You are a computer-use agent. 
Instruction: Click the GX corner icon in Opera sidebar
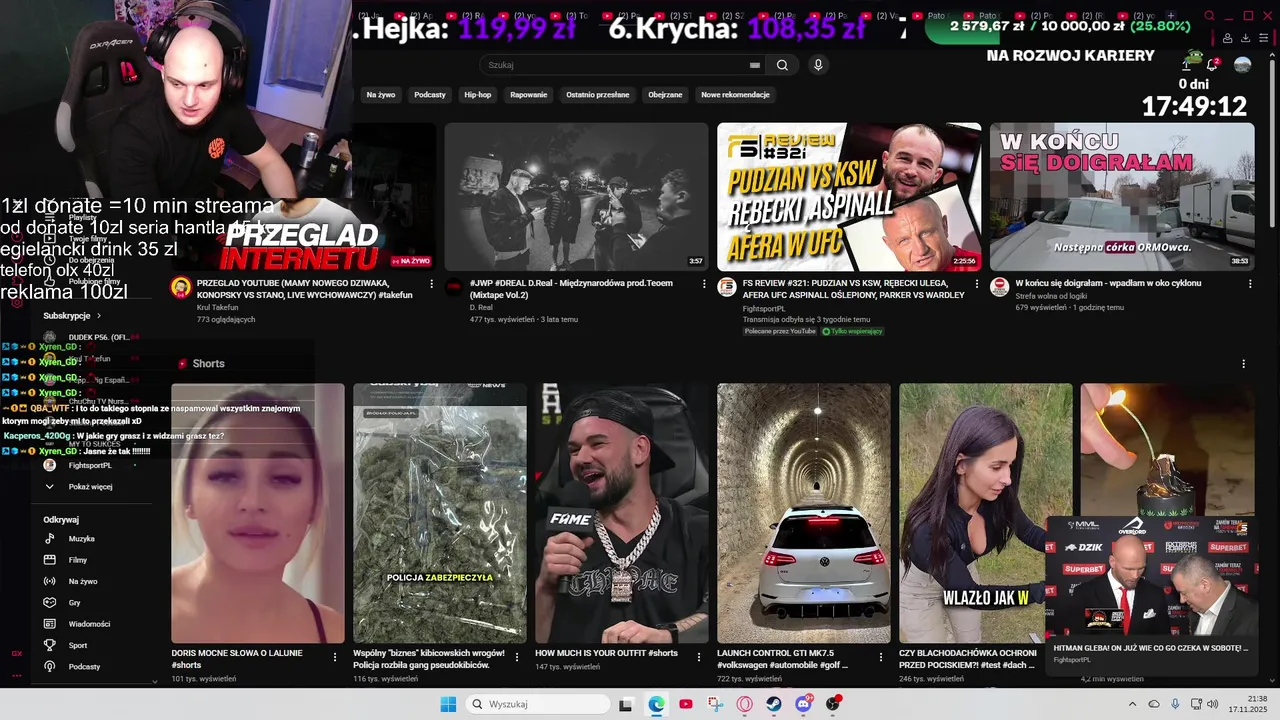point(17,653)
